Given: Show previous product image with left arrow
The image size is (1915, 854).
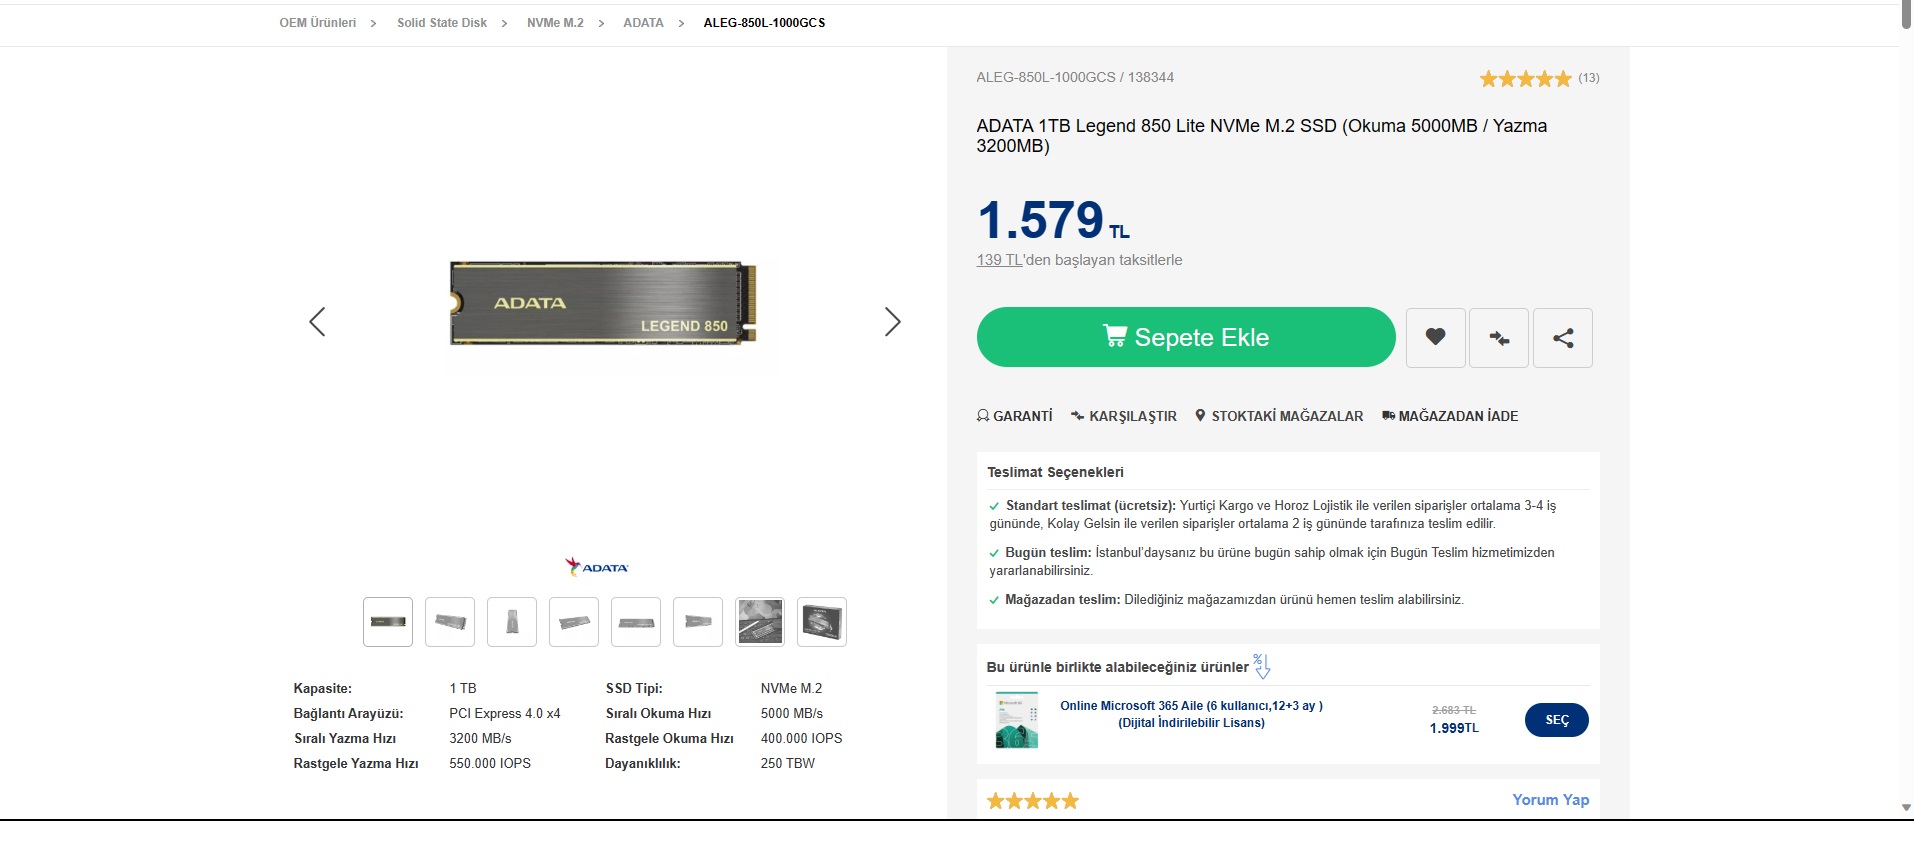Looking at the screenshot, I should tap(317, 322).
